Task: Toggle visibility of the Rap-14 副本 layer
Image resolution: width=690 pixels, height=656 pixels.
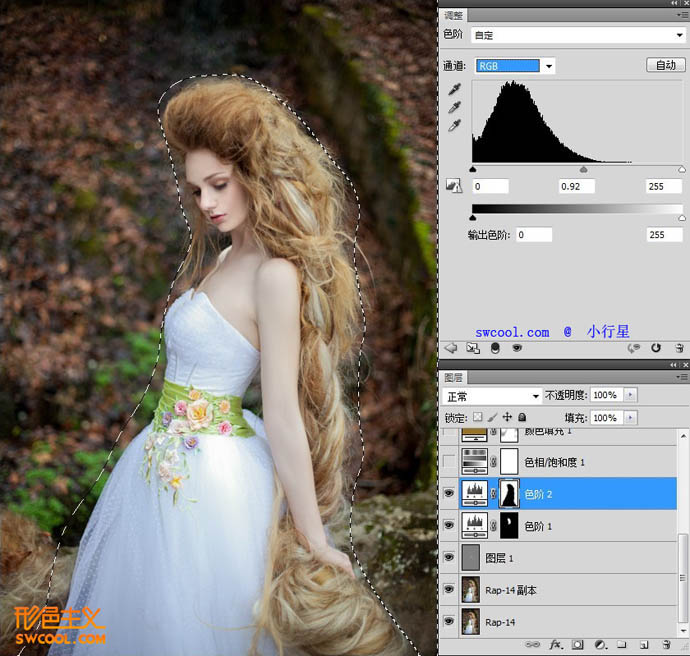Action: 449,589
